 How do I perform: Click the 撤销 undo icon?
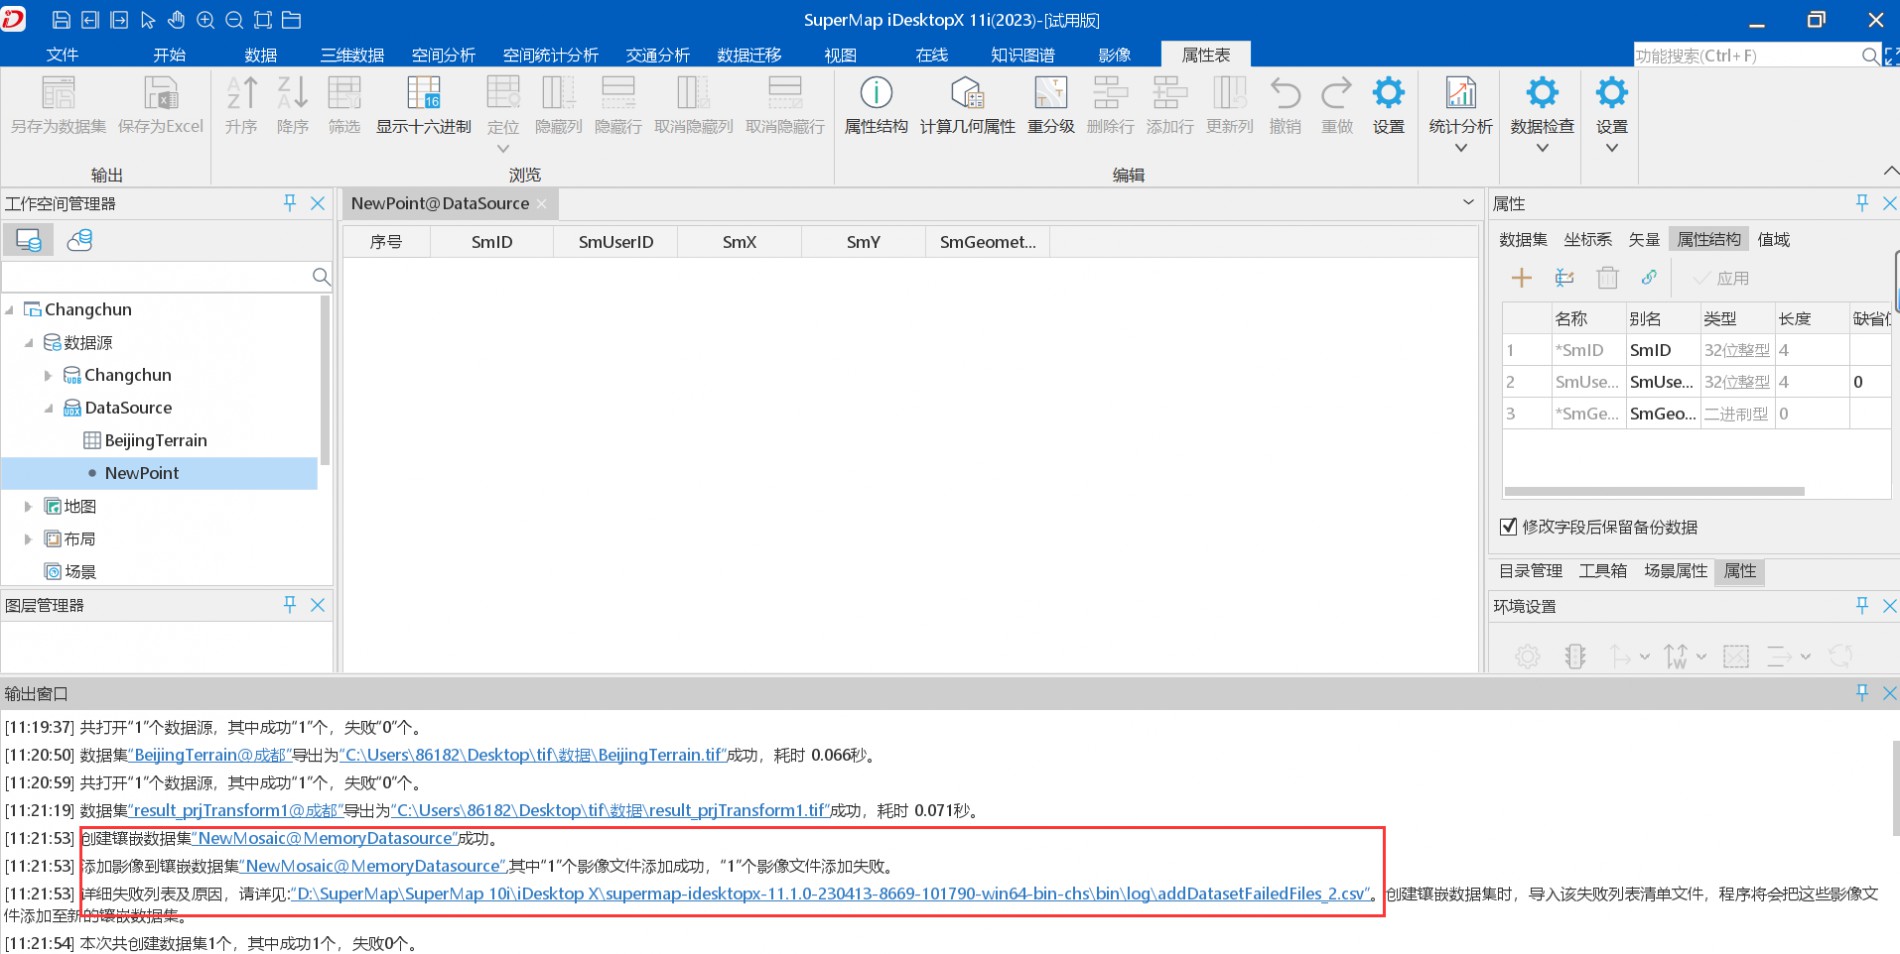pos(1285,93)
